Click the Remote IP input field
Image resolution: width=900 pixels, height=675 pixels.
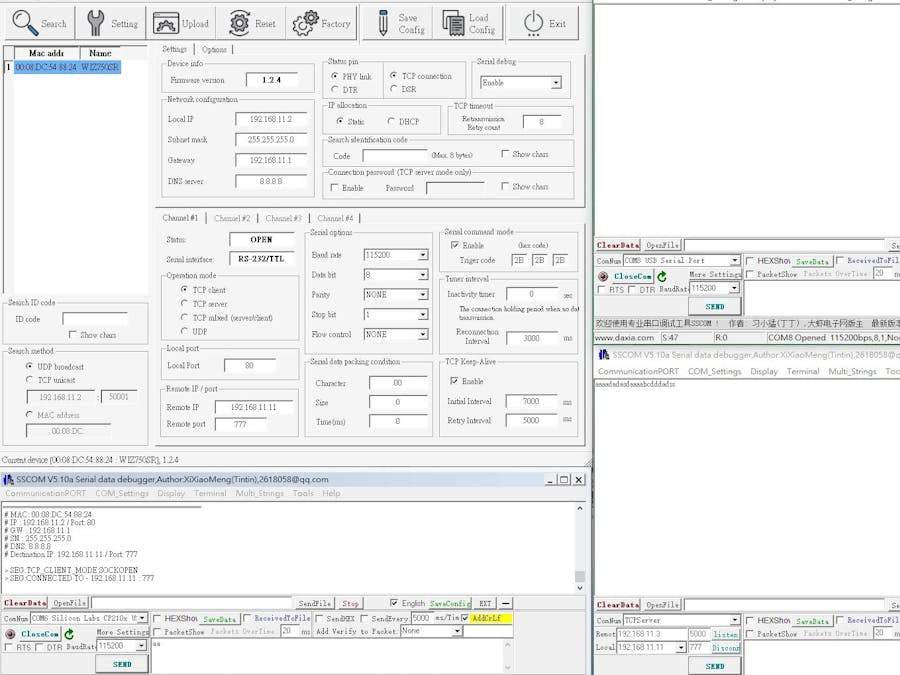coord(252,407)
